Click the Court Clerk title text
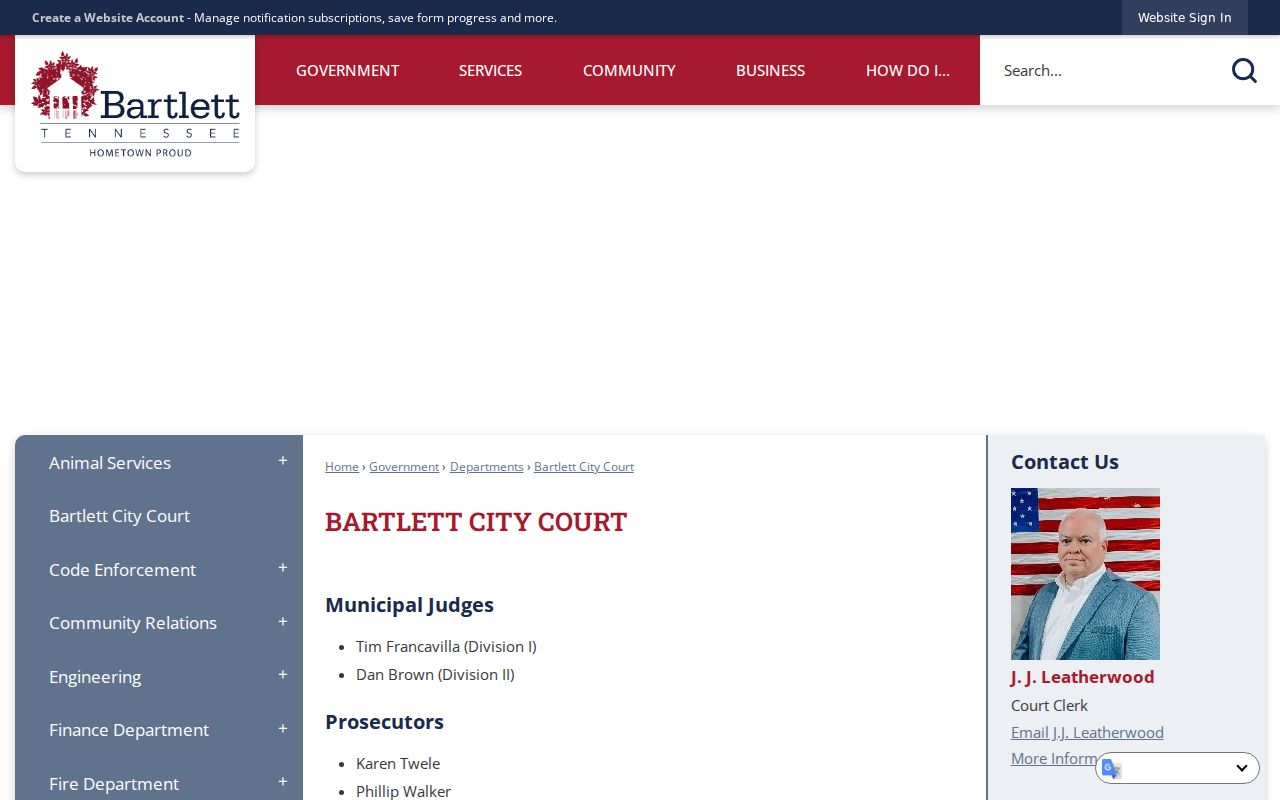This screenshot has width=1280, height=800. tap(1049, 705)
